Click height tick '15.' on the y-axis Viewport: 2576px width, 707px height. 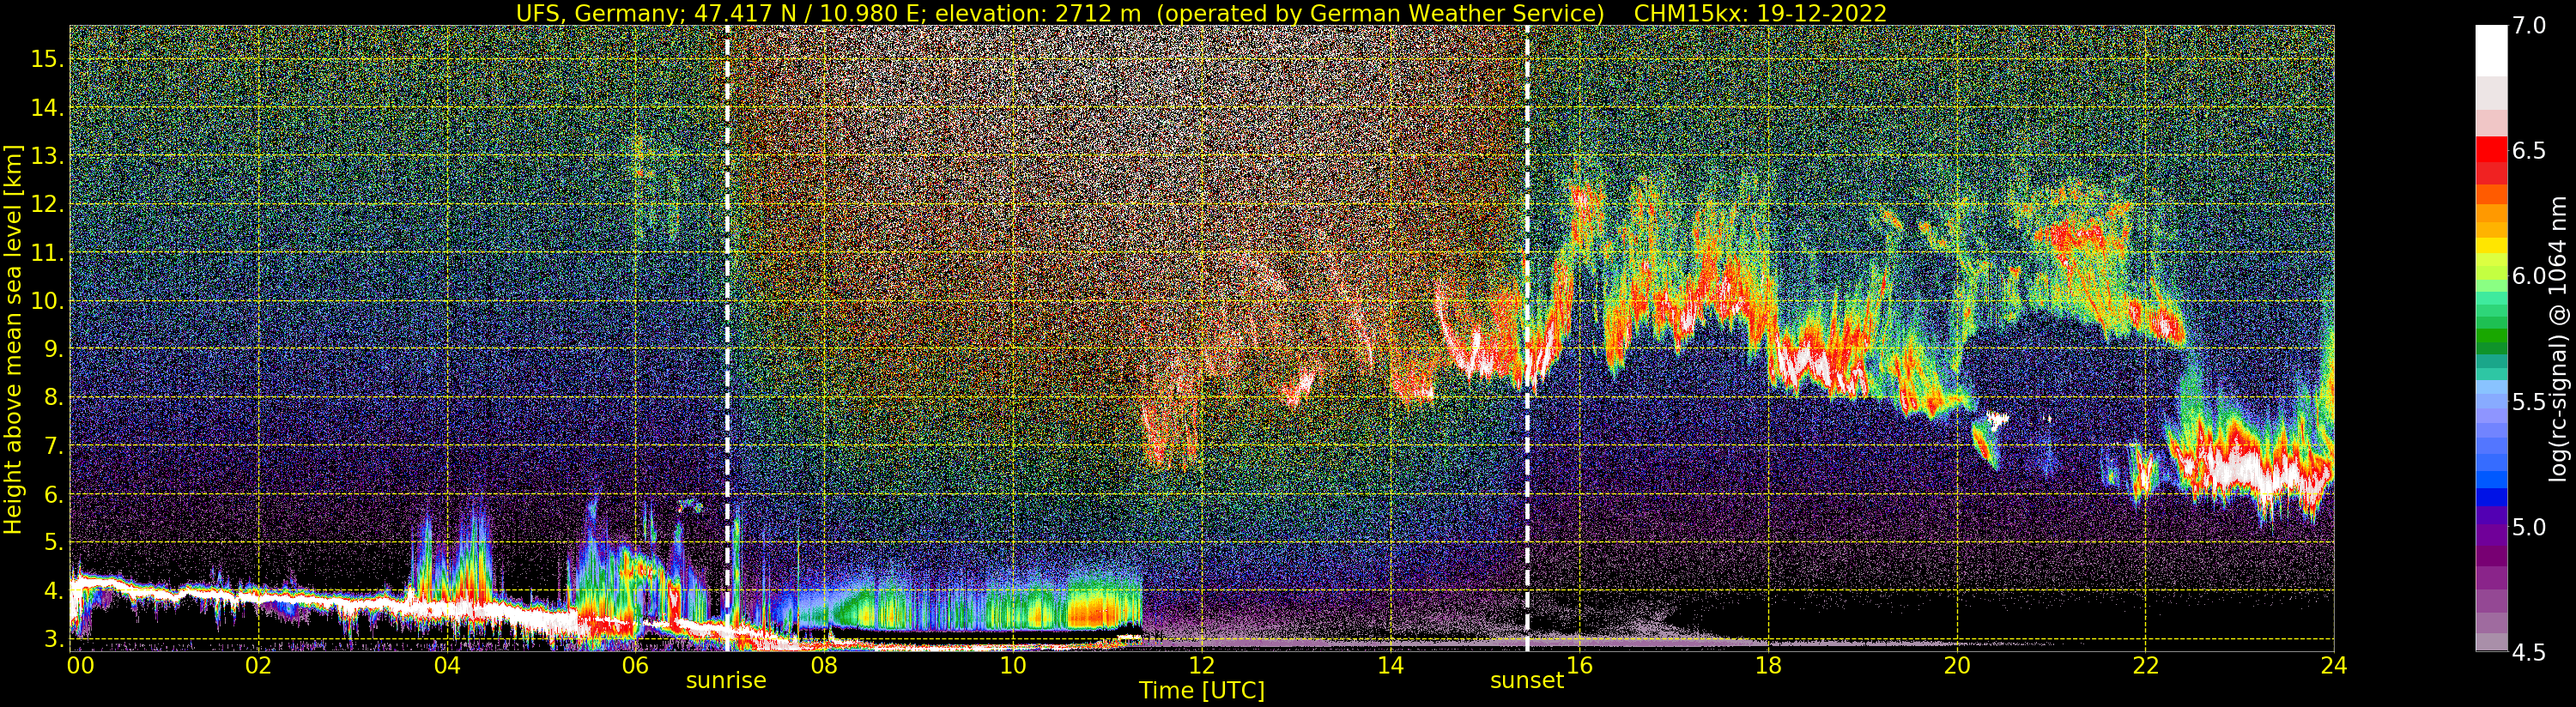click(47, 59)
